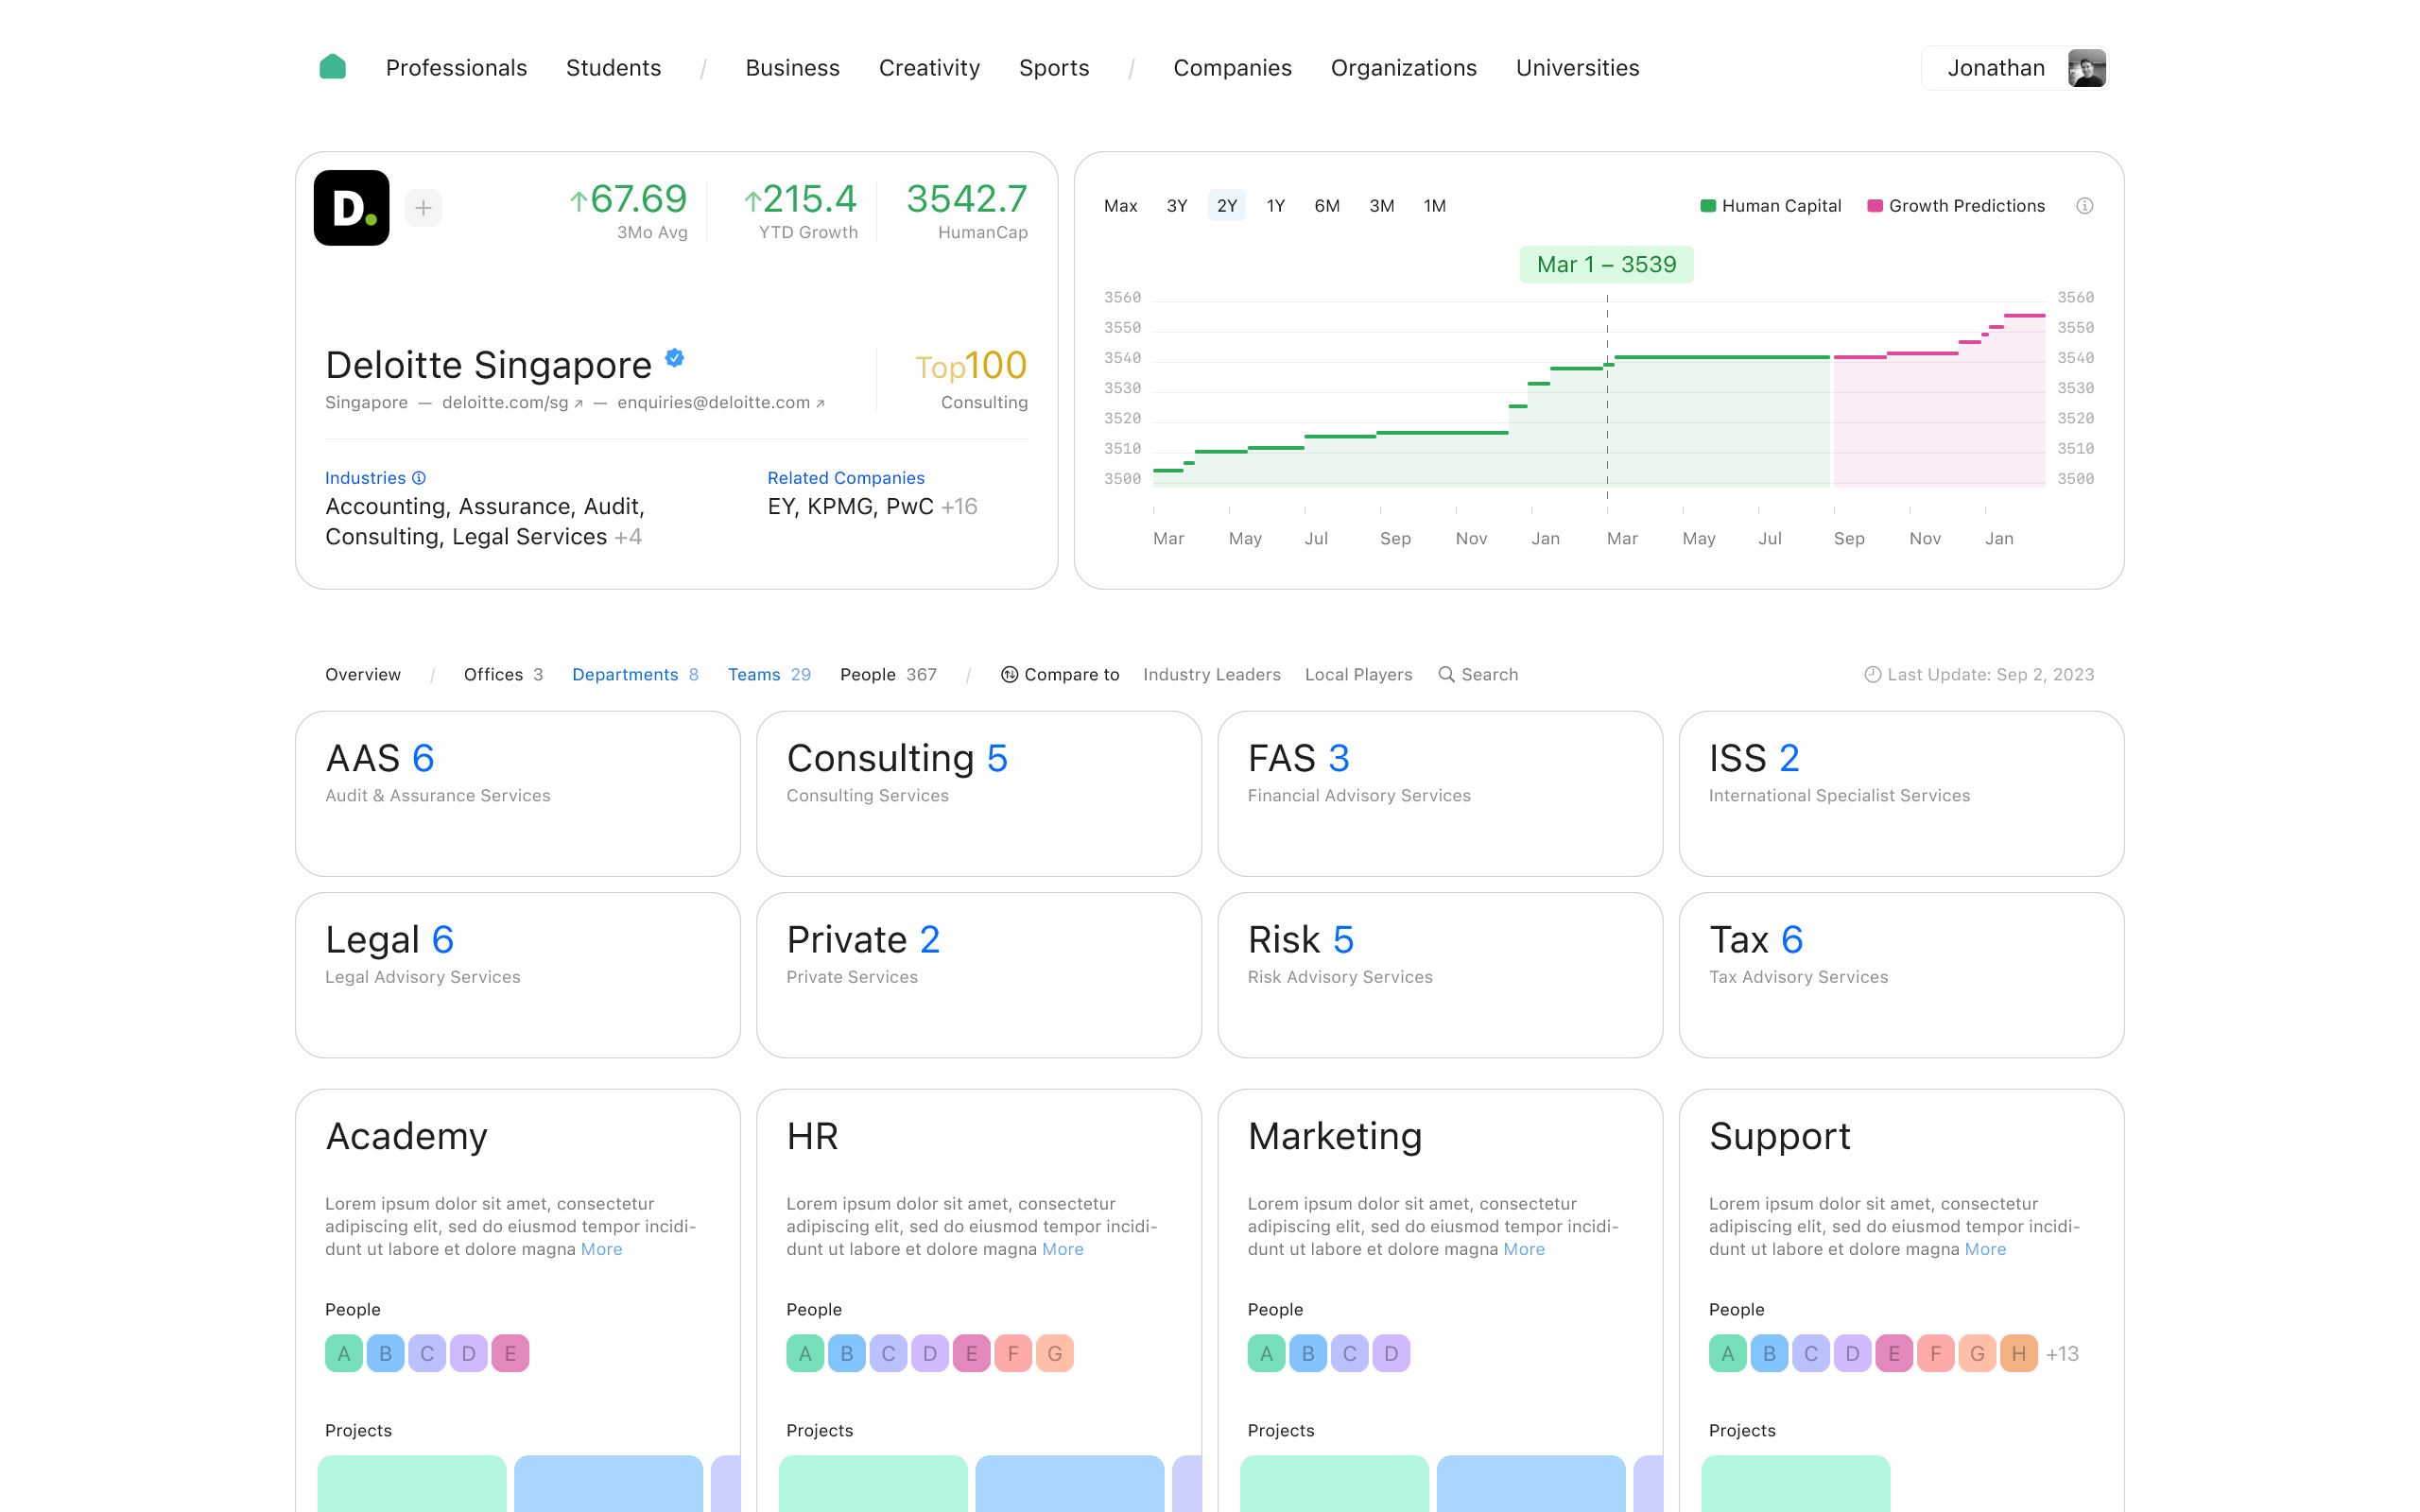Viewport: 2420px width, 1512px height.
Task: Click the plus button beside Deloitte logo
Action: click(423, 208)
